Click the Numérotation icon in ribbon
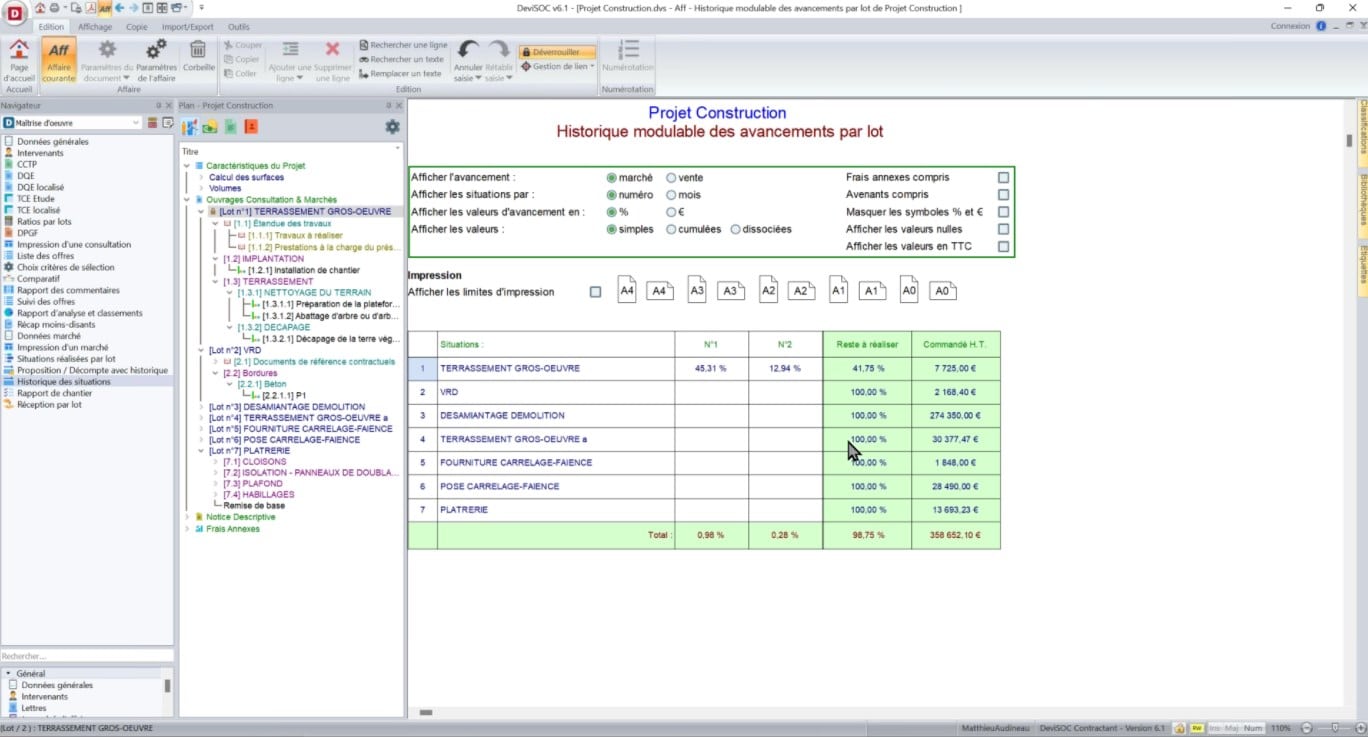Image resolution: width=1368 pixels, height=737 pixels. pos(628,51)
